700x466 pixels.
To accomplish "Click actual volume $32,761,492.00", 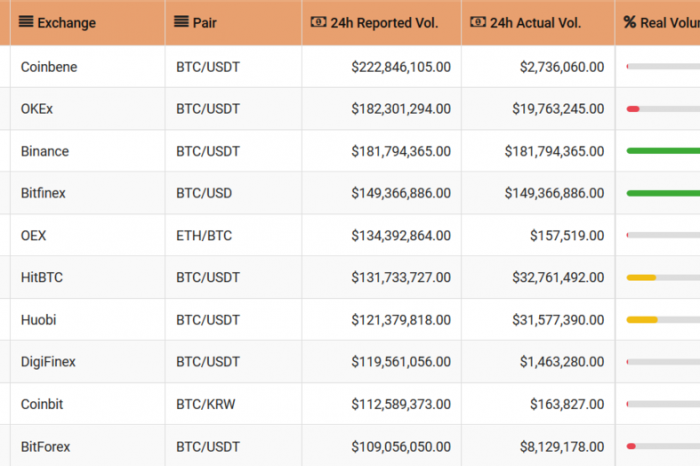I will [x=558, y=277].
